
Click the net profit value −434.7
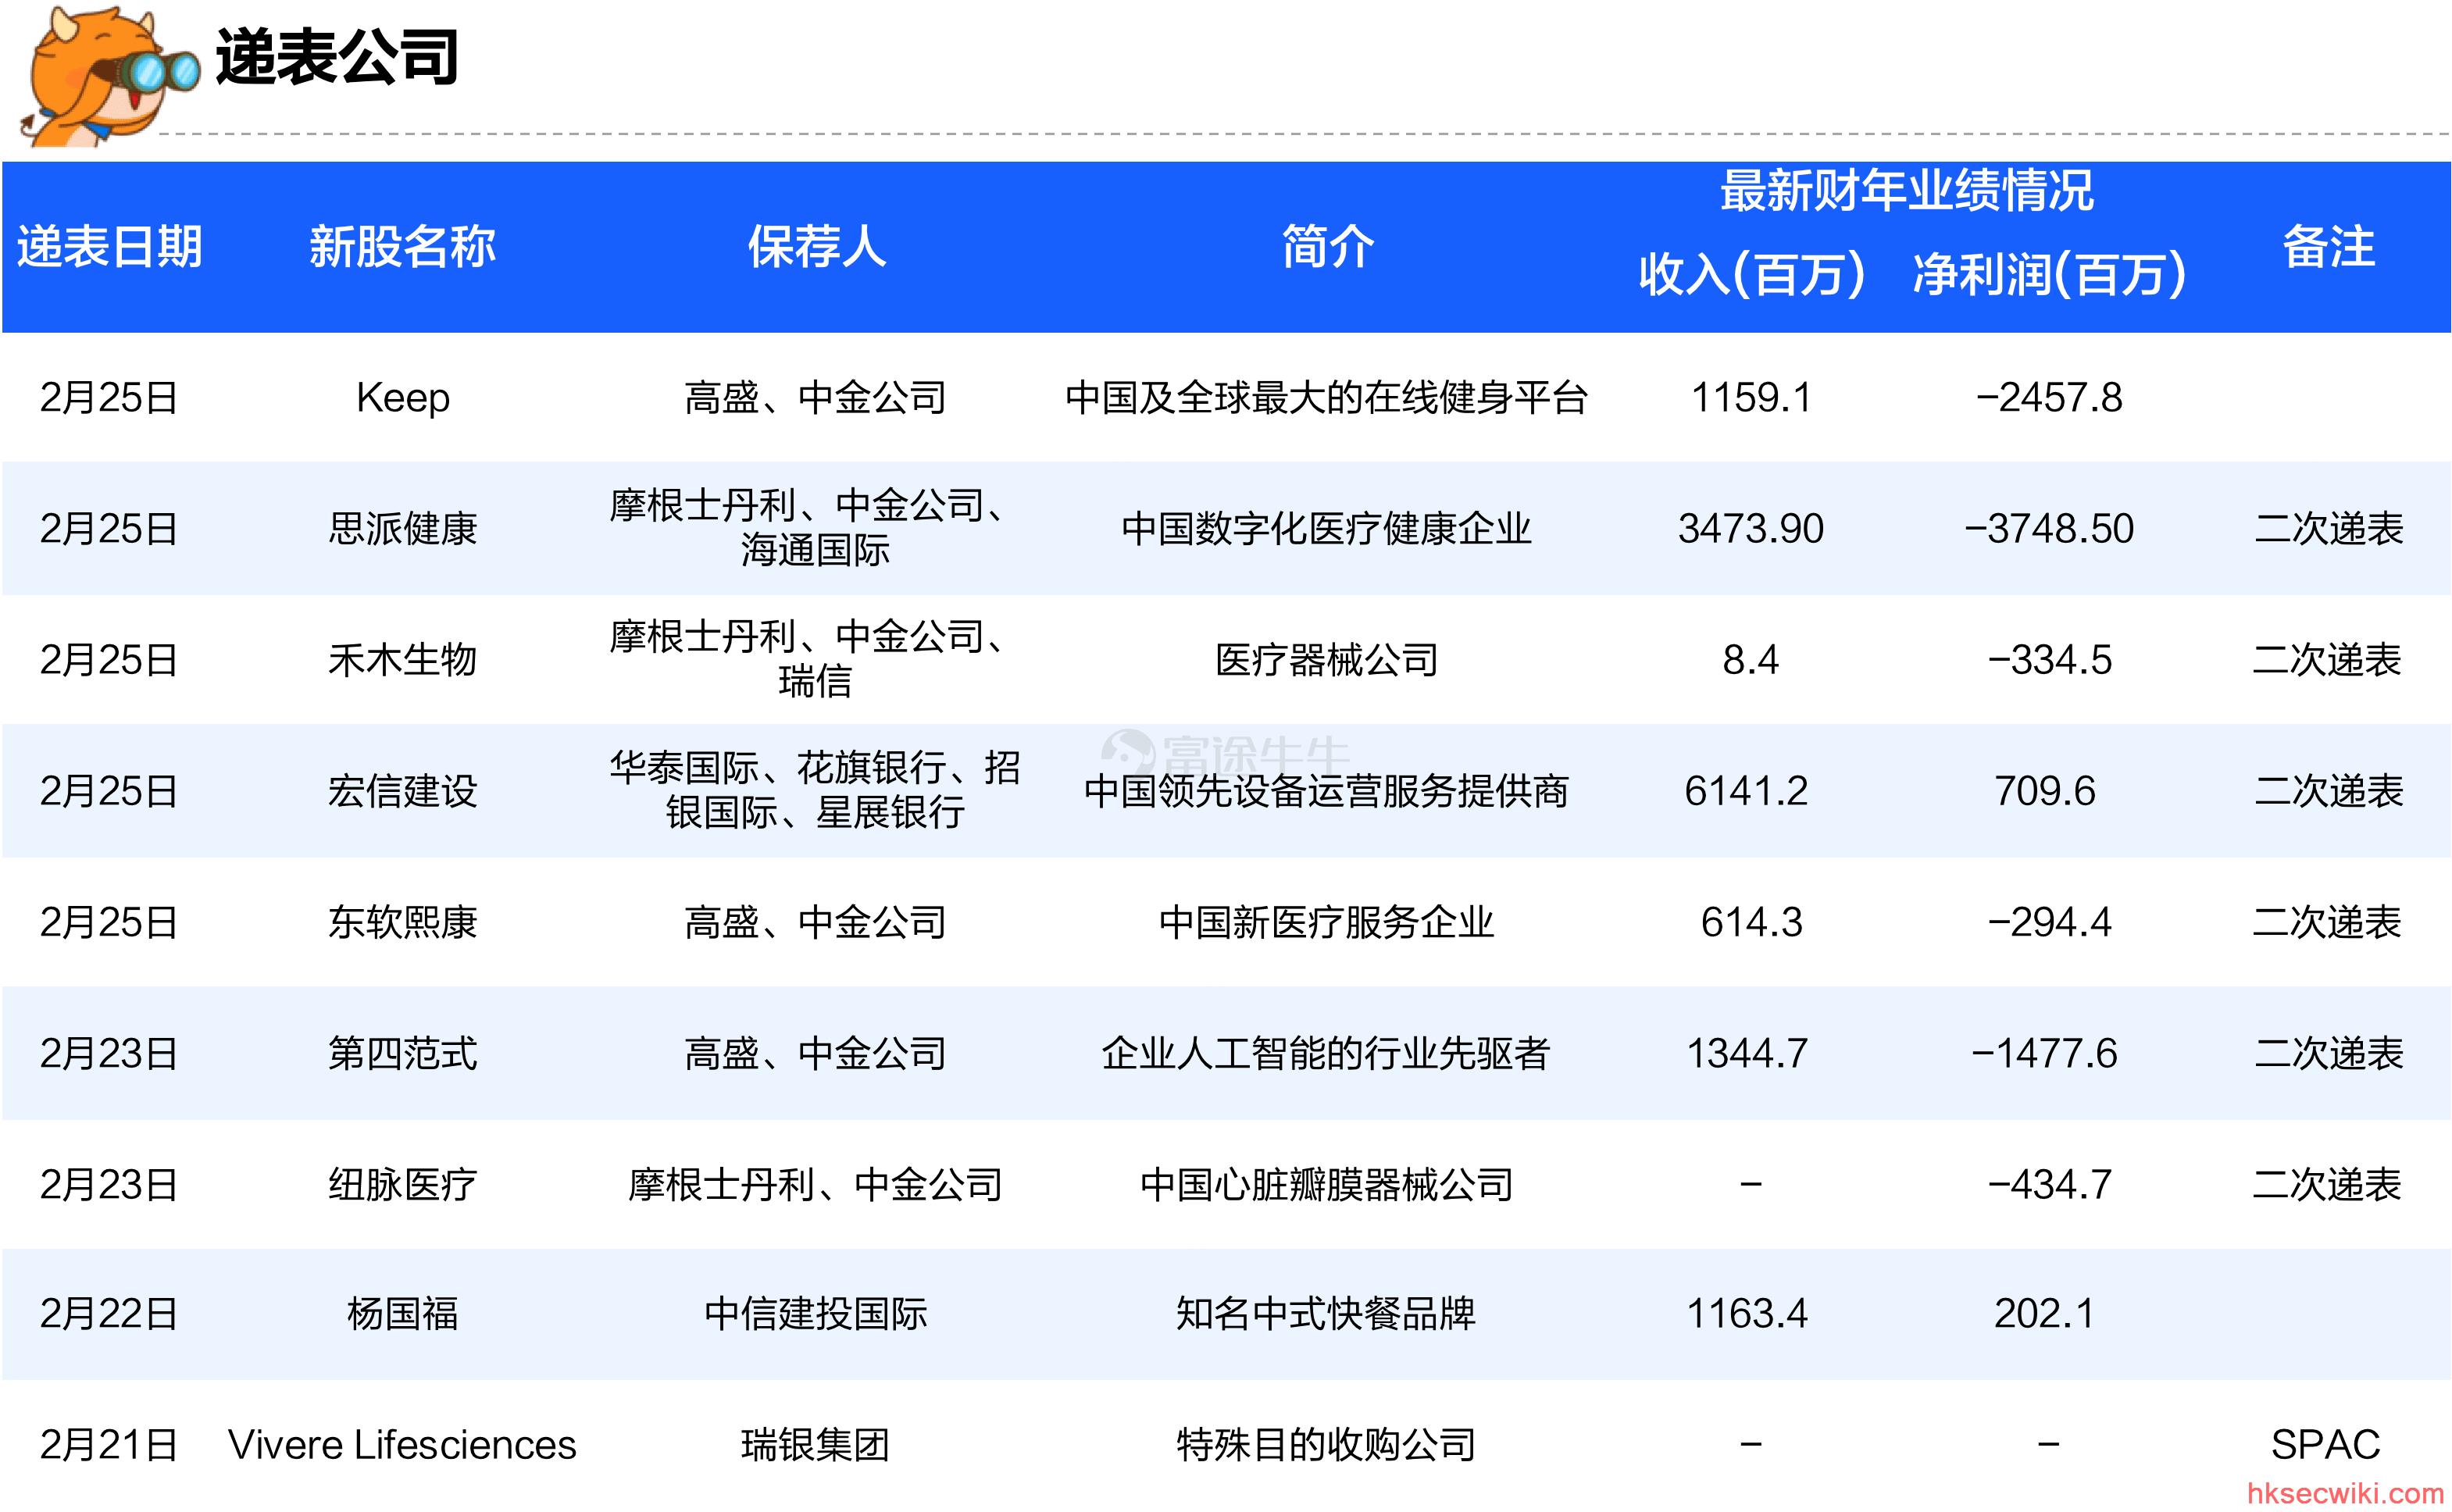(x=2049, y=1185)
